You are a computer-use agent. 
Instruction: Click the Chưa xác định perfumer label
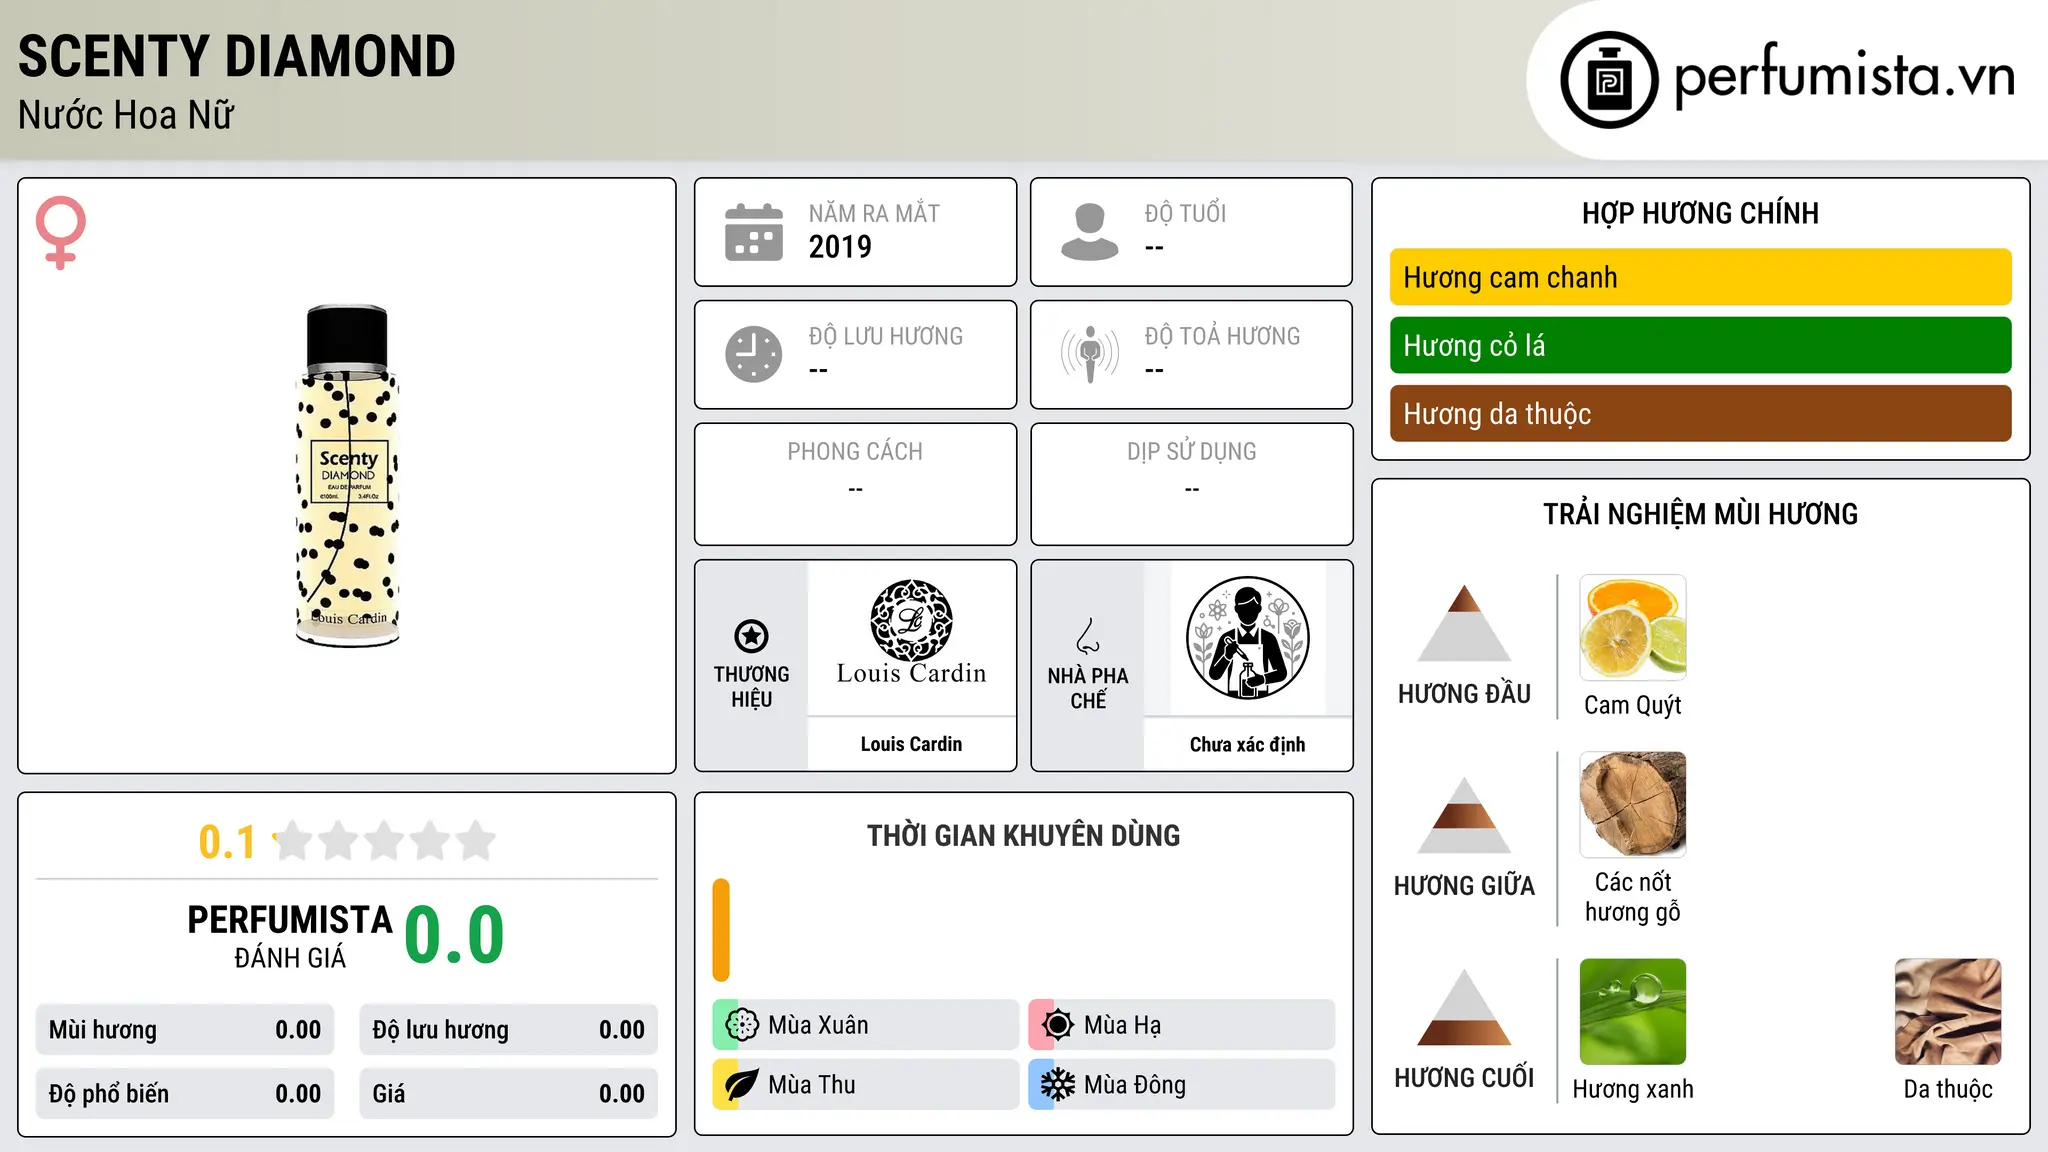[1248, 744]
